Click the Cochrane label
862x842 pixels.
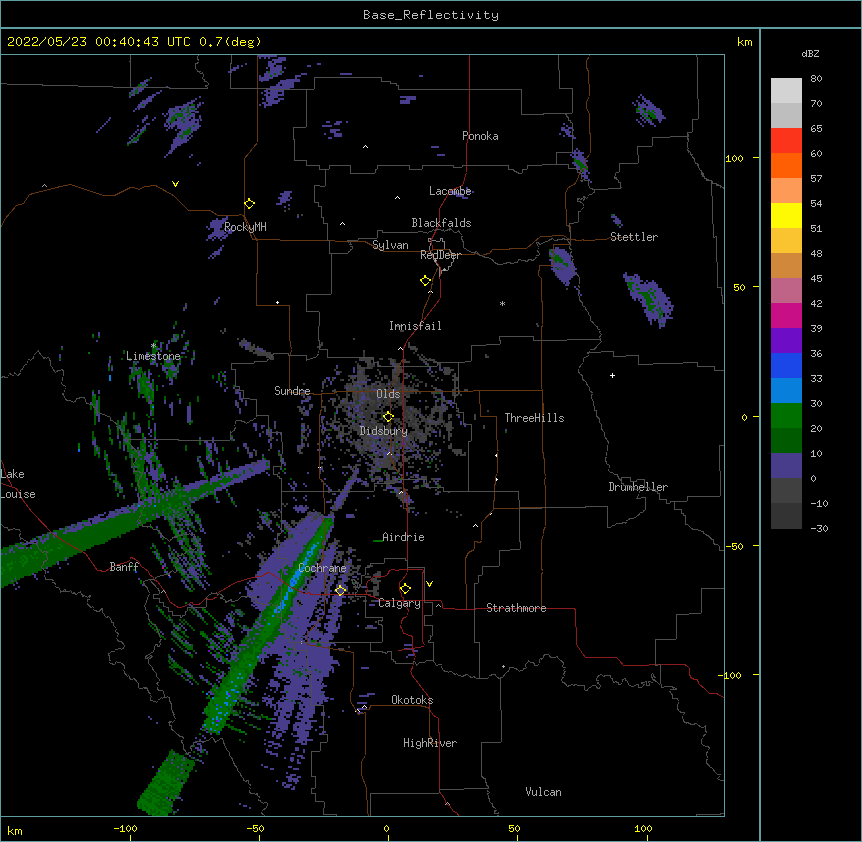tap(322, 568)
